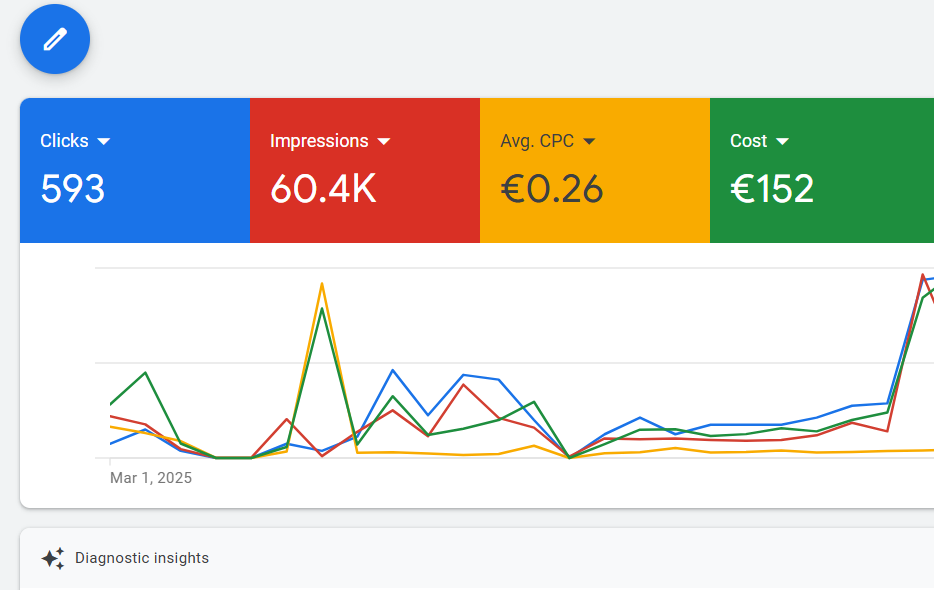Expand the Impressions metric dropdown arrow
This screenshot has height=590, width=934.
383,142
